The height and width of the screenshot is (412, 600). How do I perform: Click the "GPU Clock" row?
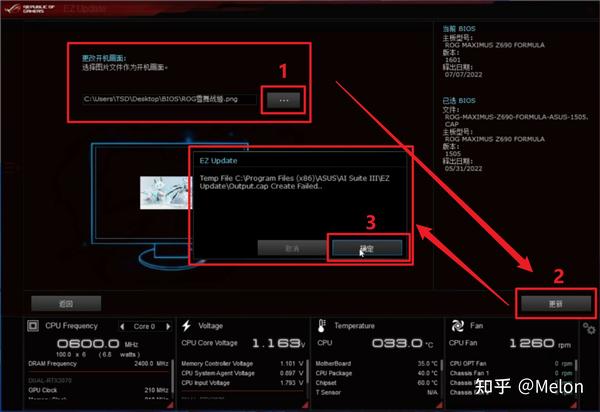click(x=98, y=390)
